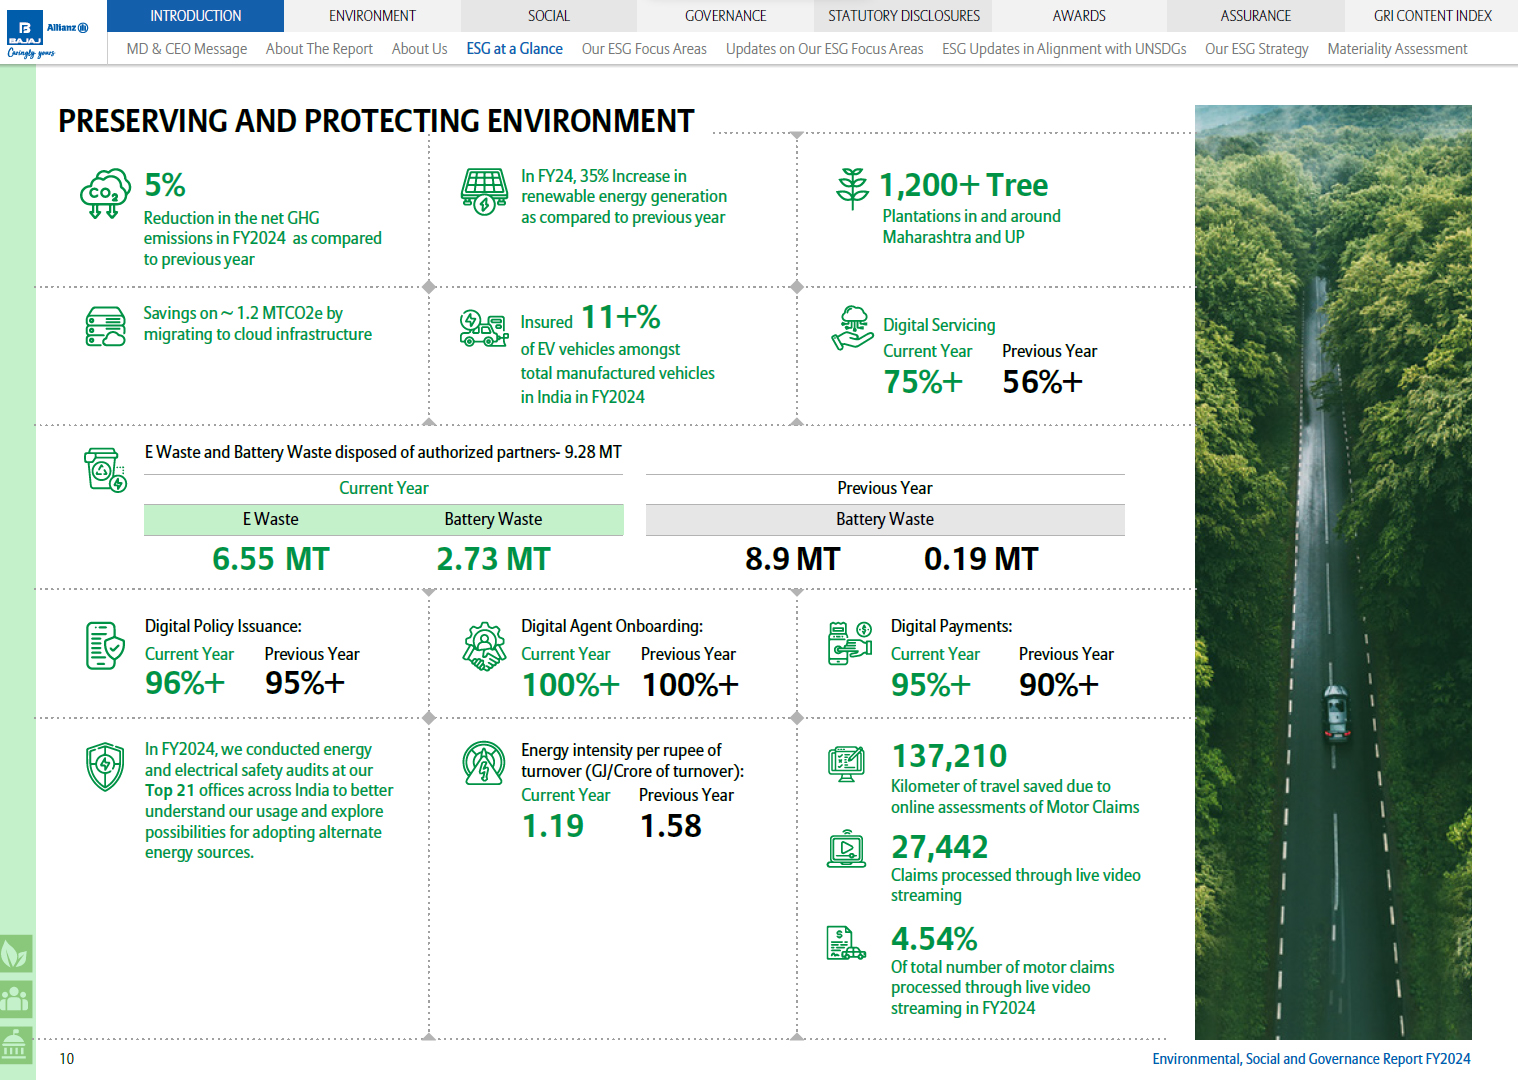Click the green leaf sidebar icon
The width and height of the screenshot is (1518, 1080).
15,954
